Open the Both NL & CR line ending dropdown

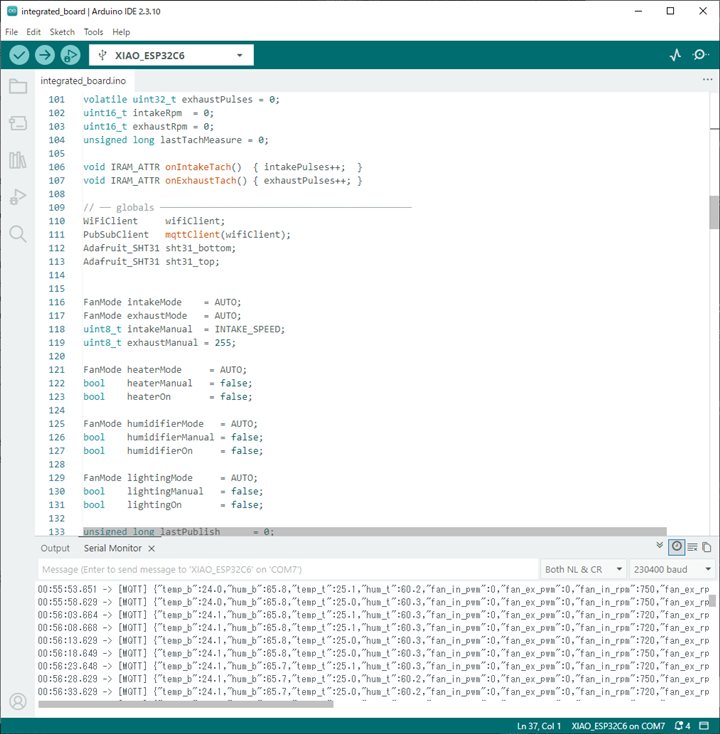click(584, 570)
